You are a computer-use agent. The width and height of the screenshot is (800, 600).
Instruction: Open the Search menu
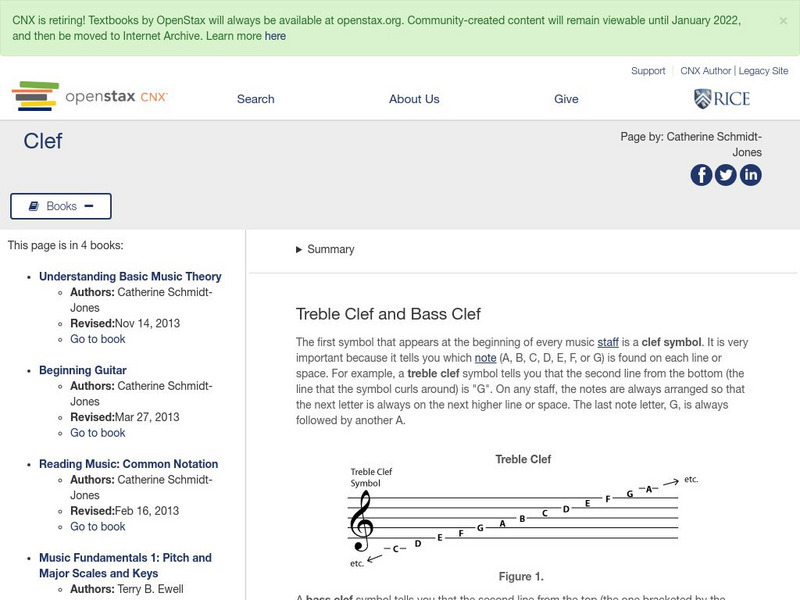[x=255, y=99]
